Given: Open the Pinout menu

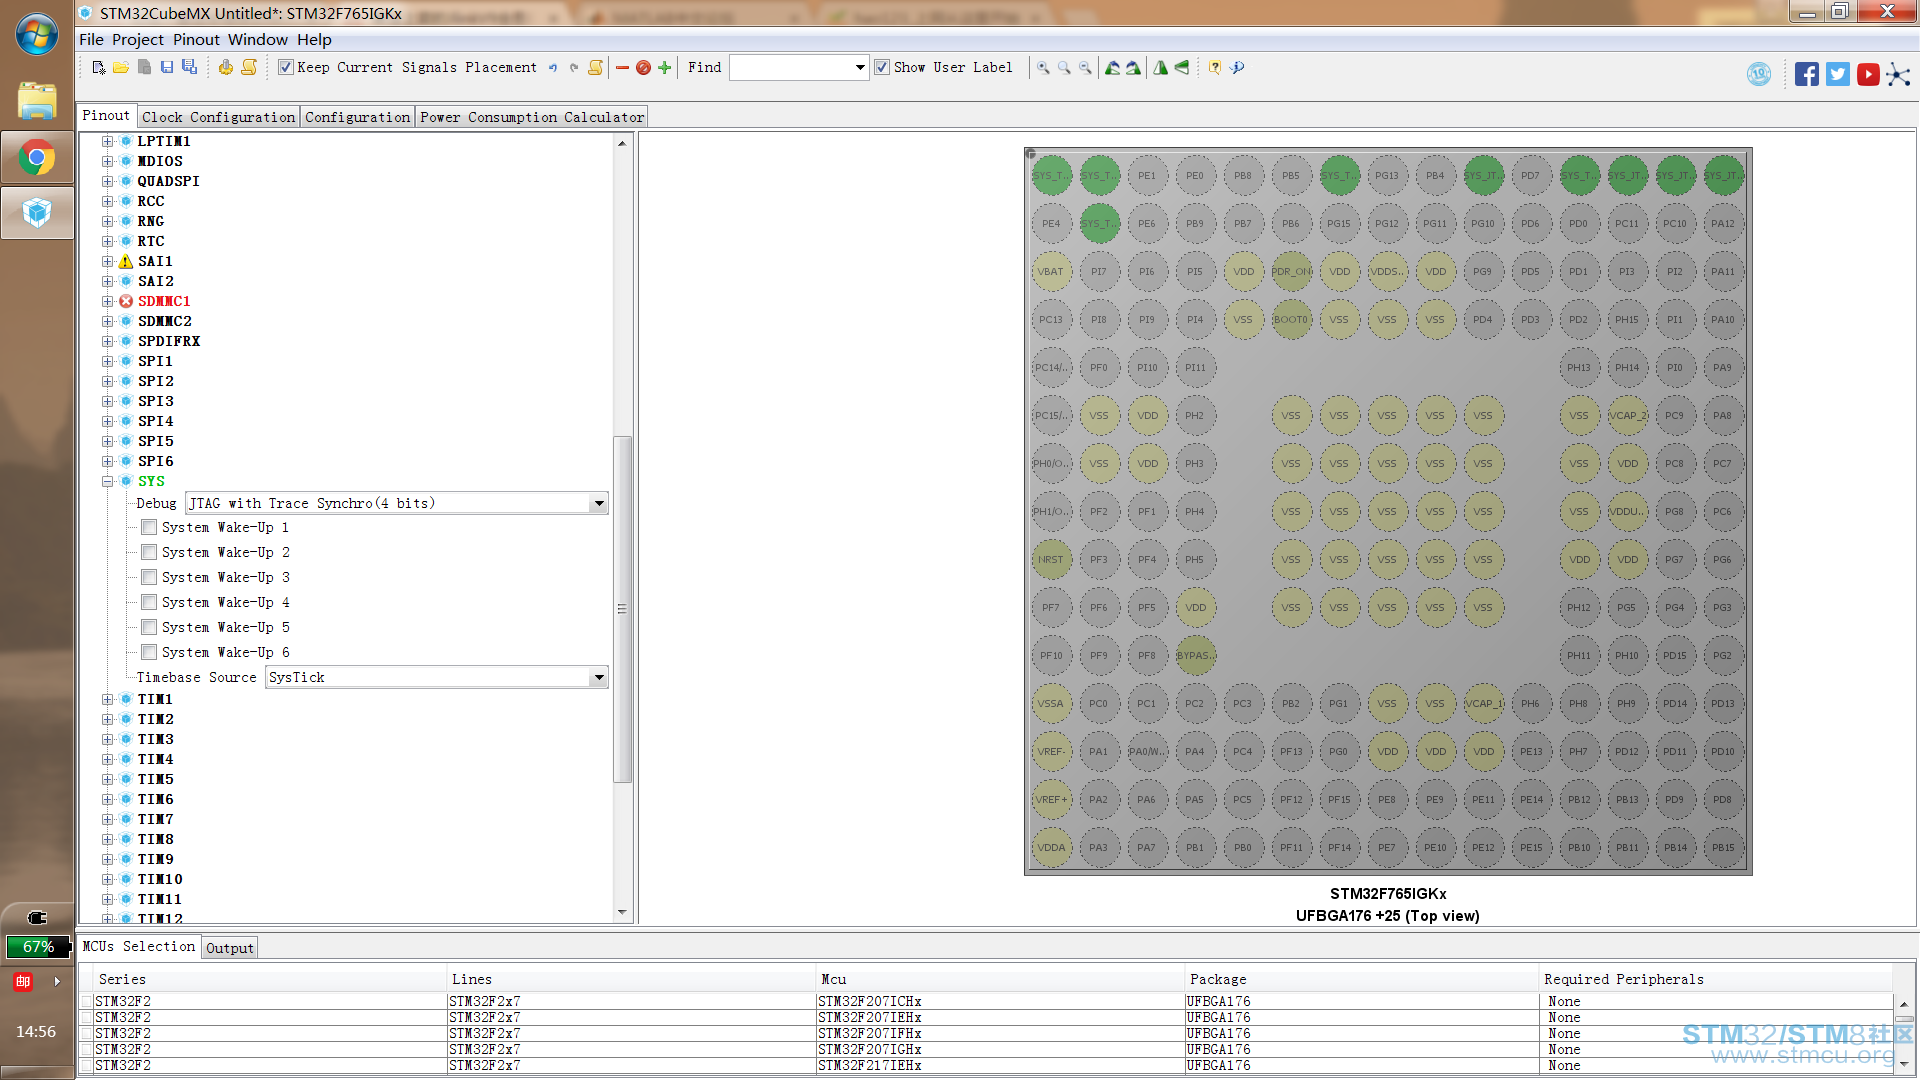Looking at the screenshot, I should (x=196, y=39).
